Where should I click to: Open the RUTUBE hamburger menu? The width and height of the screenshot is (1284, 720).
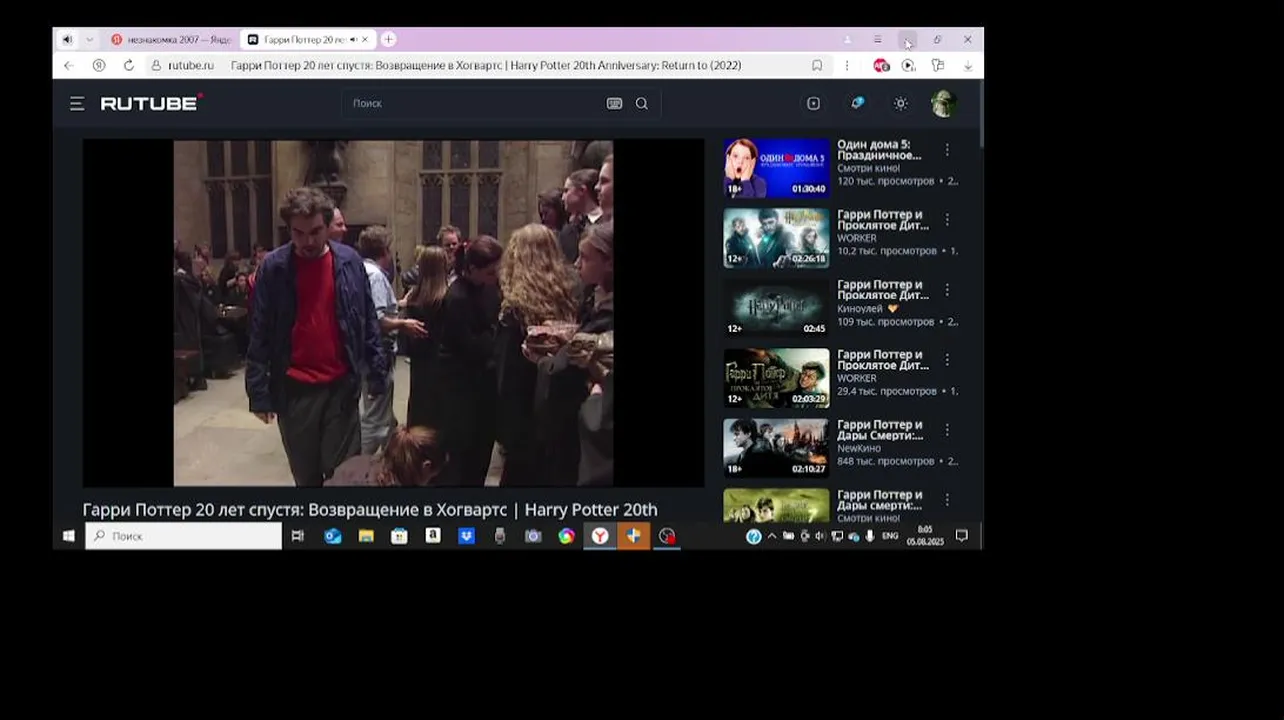[x=77, y=104]
